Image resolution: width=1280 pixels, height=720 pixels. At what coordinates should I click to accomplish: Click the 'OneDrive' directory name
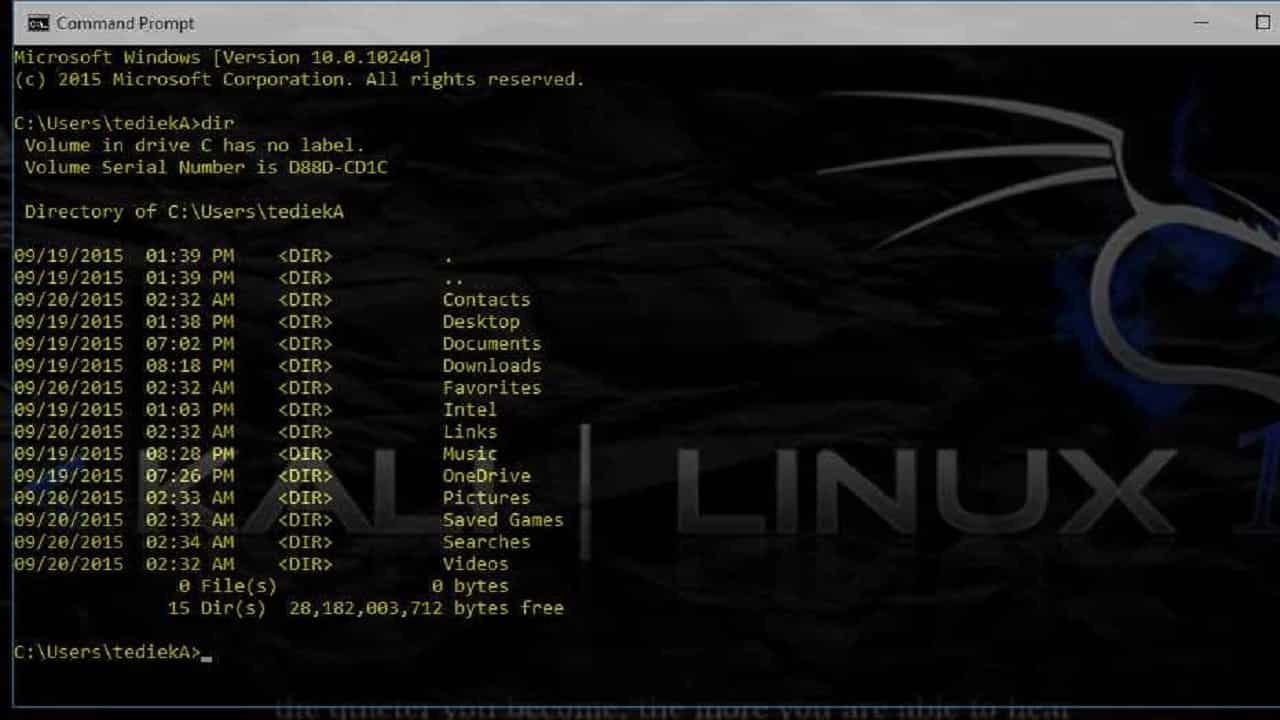pyautogui.click(x=486, y=475)
